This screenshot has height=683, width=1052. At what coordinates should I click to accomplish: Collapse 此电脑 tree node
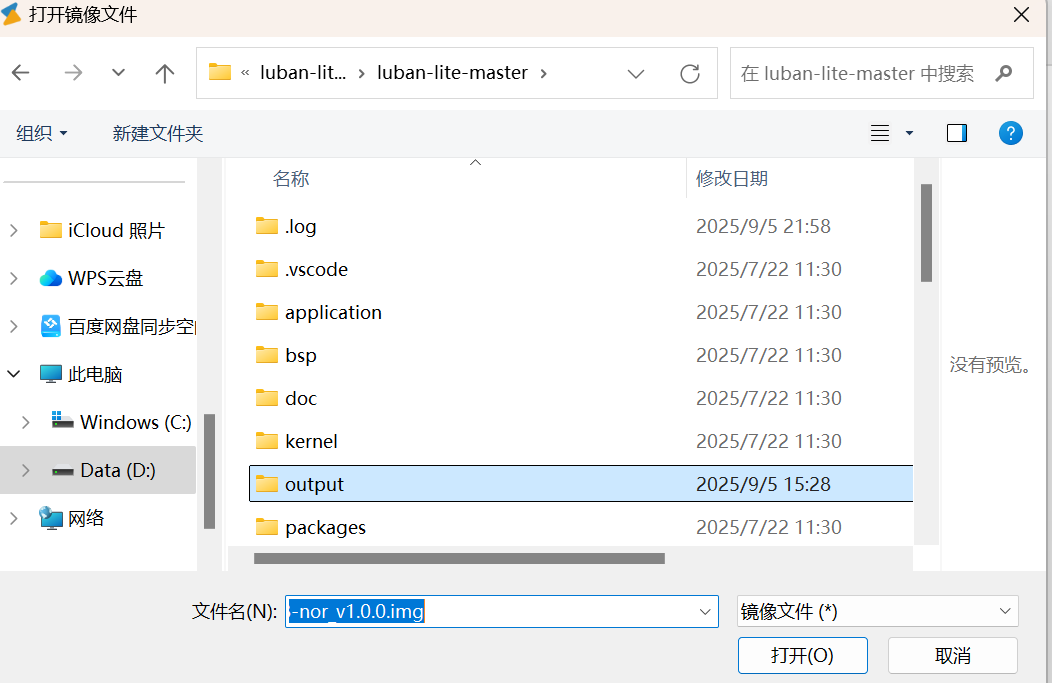click(x=13, y=374)
